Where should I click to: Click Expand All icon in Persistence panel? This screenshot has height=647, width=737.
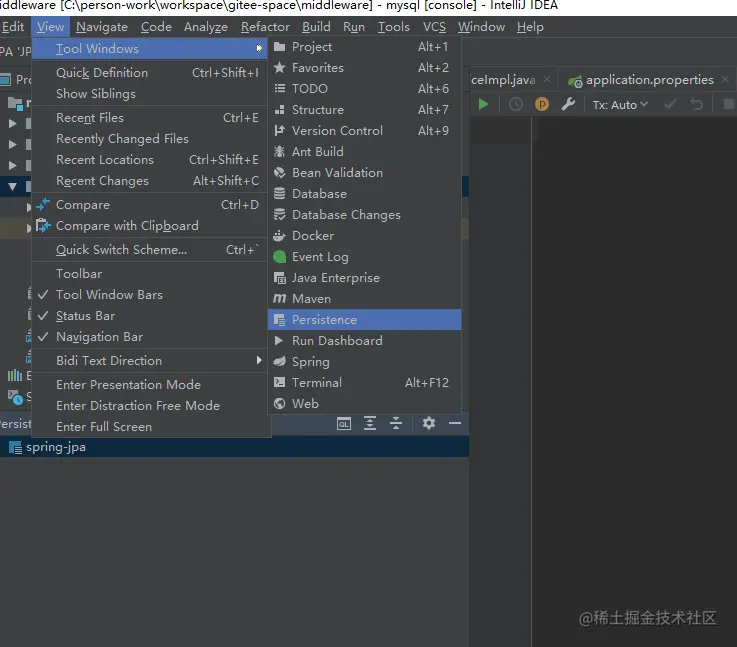pos(370,423)
